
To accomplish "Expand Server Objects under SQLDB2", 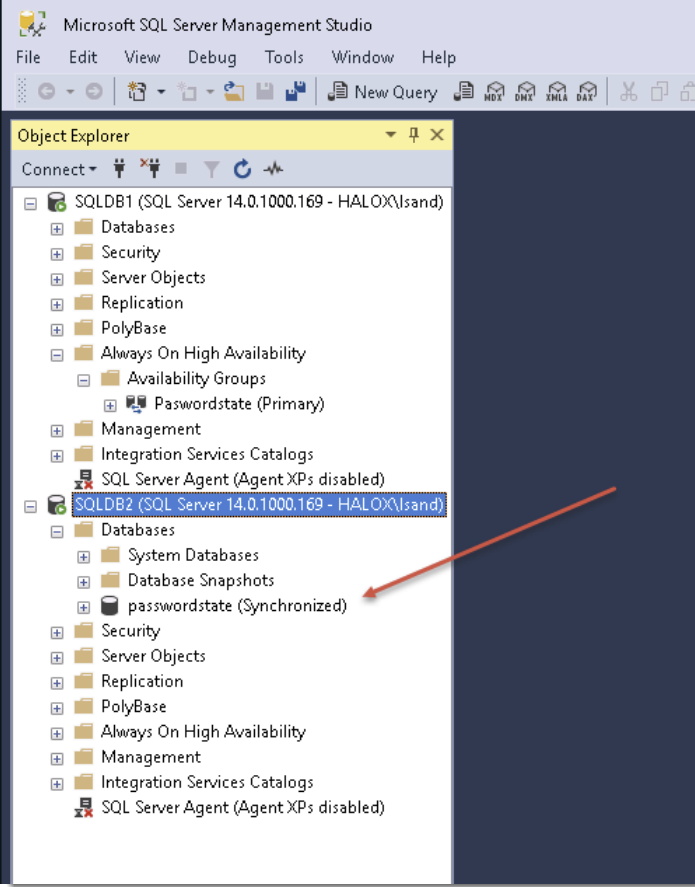I will click(x=57, y=657).
